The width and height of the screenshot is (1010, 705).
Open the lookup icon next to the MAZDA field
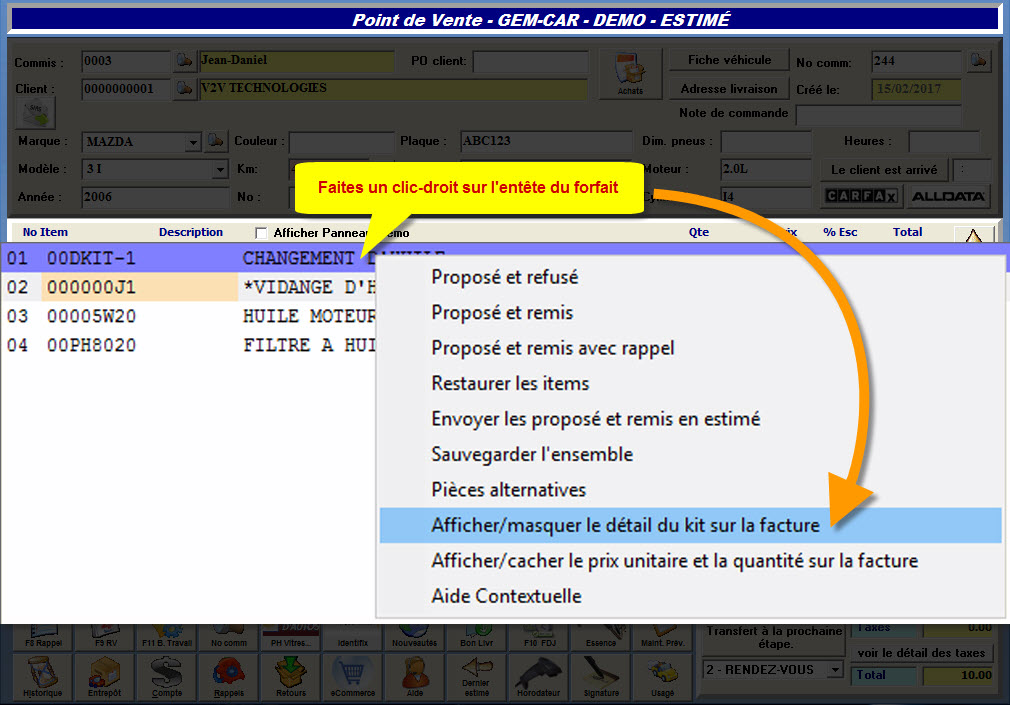pyautogui.click(x=216, y=141)
